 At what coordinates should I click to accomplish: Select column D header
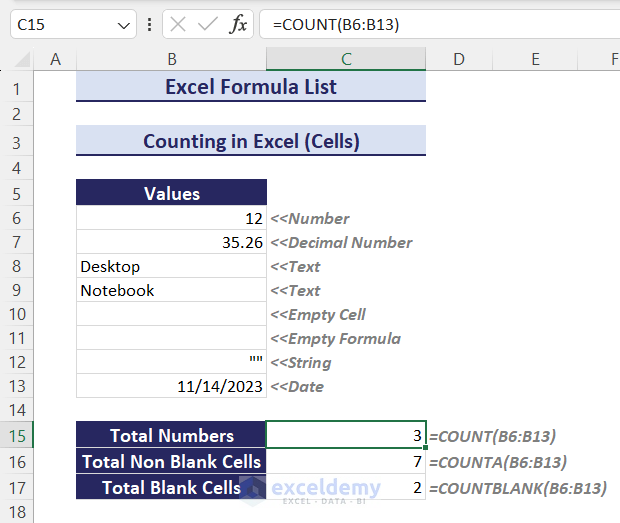point(459,59)
